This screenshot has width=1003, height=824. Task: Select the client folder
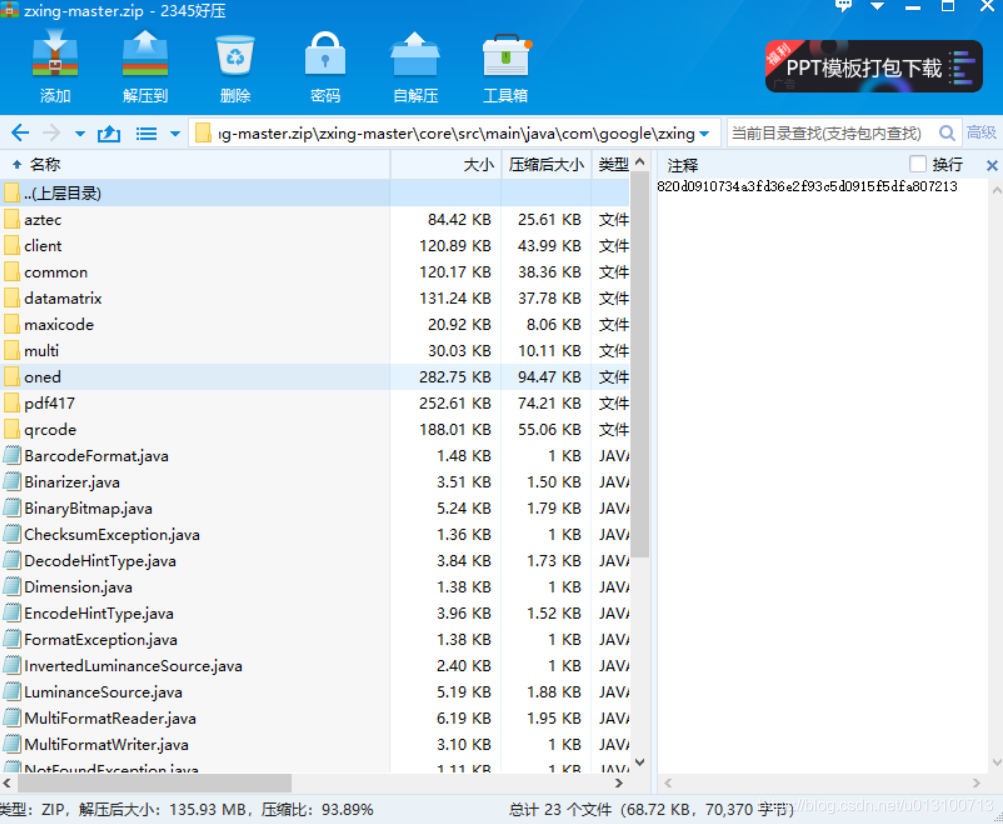315,246
